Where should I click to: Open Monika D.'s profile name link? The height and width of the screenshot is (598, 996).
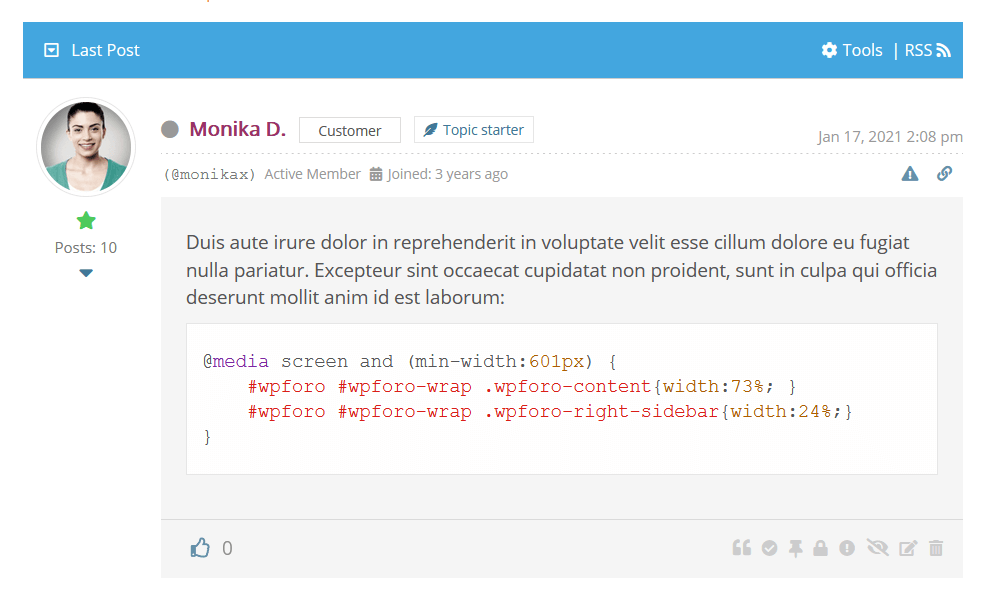click(237, 129)
